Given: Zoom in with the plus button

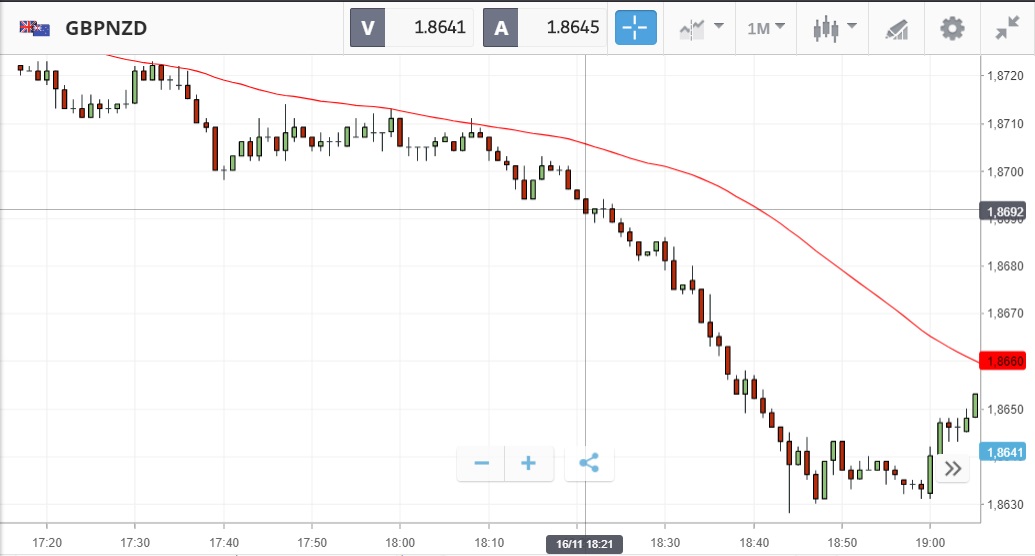Looking at the screenshot, I should pyautogui.click(x=529, y=463).
